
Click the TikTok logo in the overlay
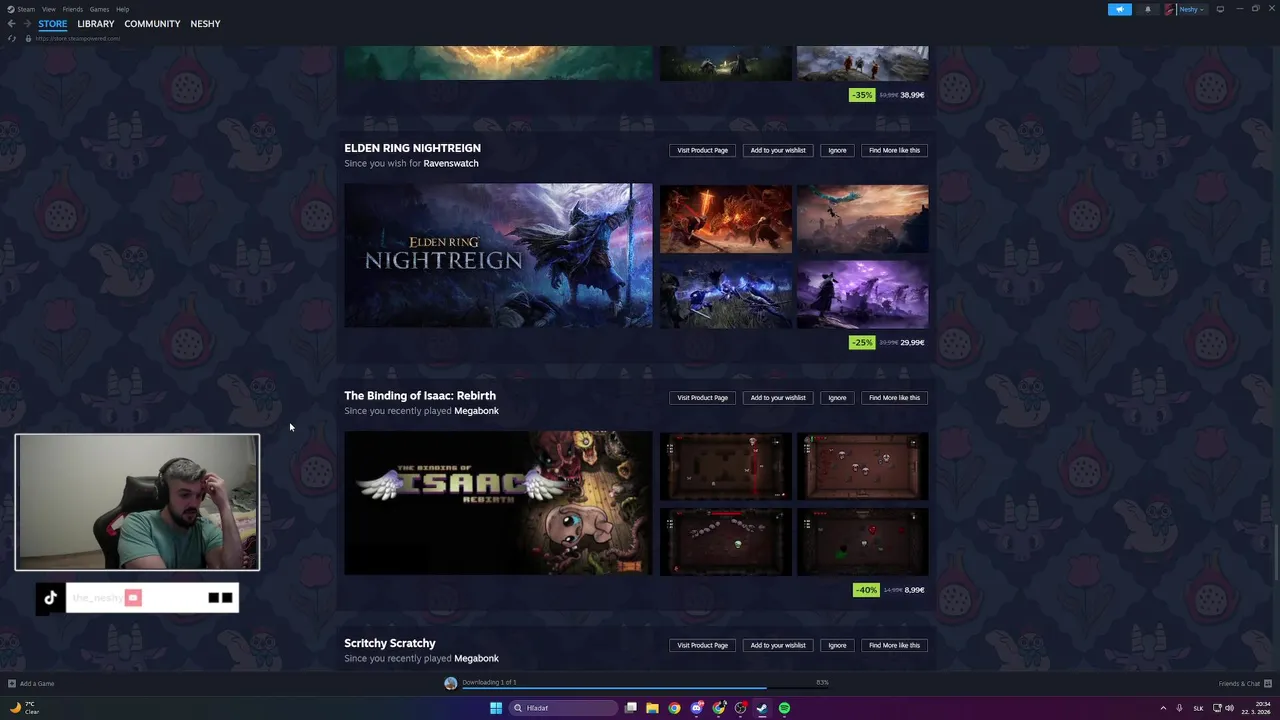pyautogui.click(x=50, y=598)
